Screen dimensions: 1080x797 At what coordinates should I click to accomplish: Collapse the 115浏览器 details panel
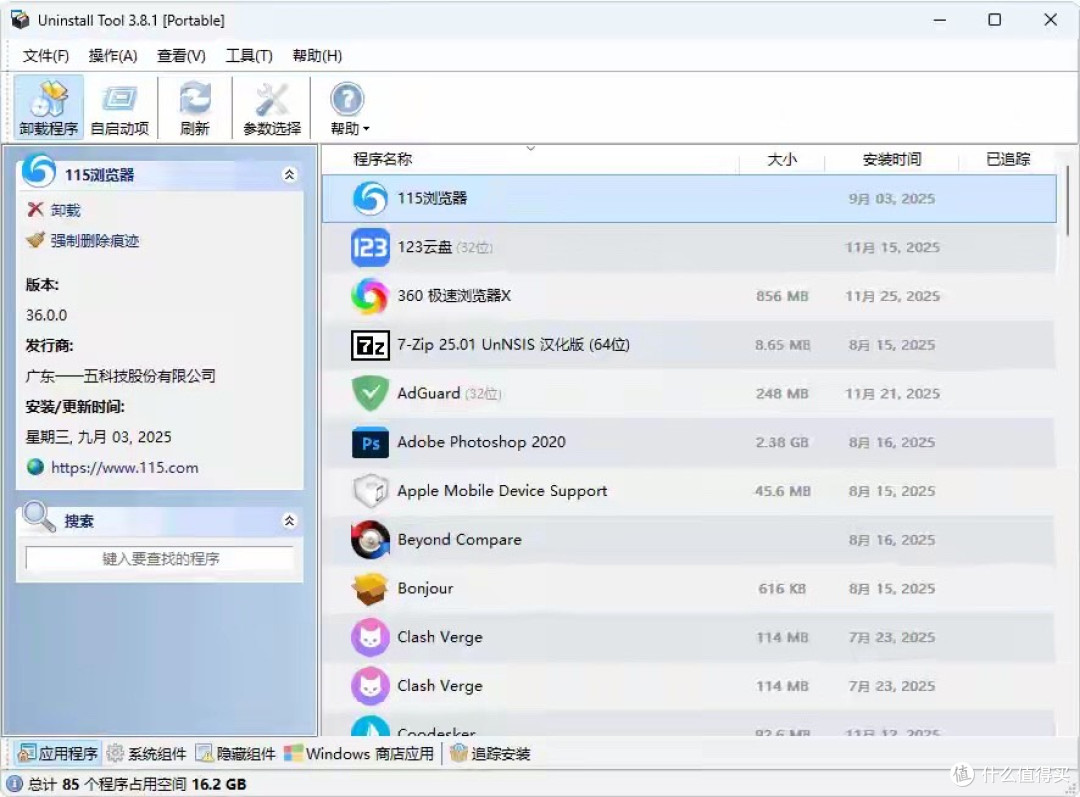(x=289, y=174)
